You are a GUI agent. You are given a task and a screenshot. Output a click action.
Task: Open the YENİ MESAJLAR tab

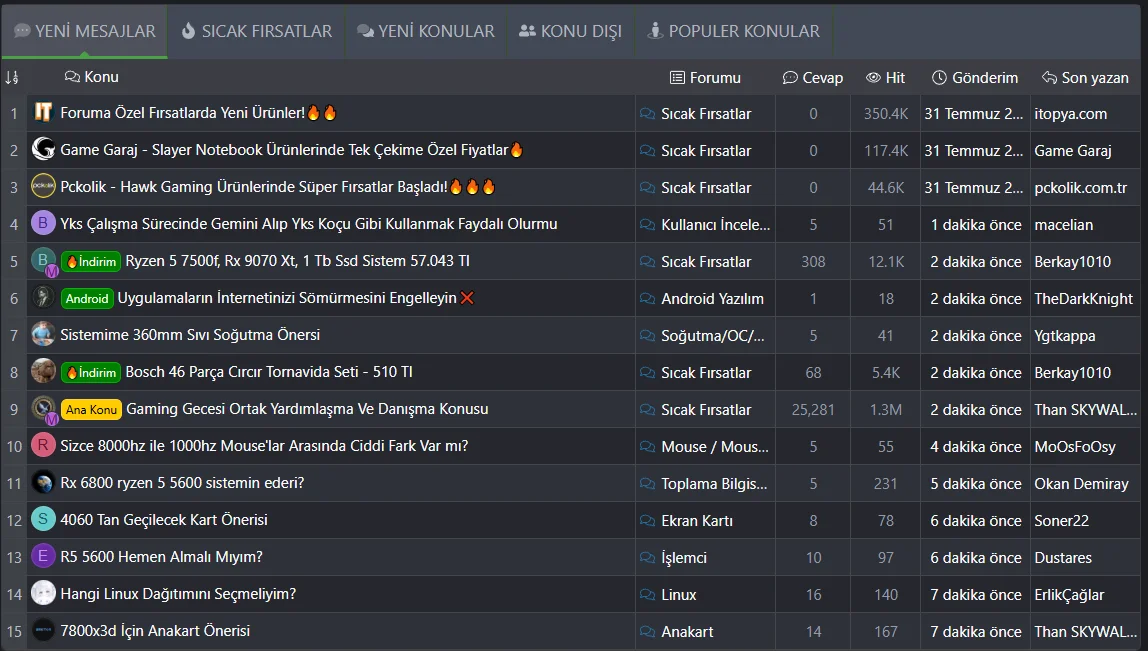[x=85, y=31]
